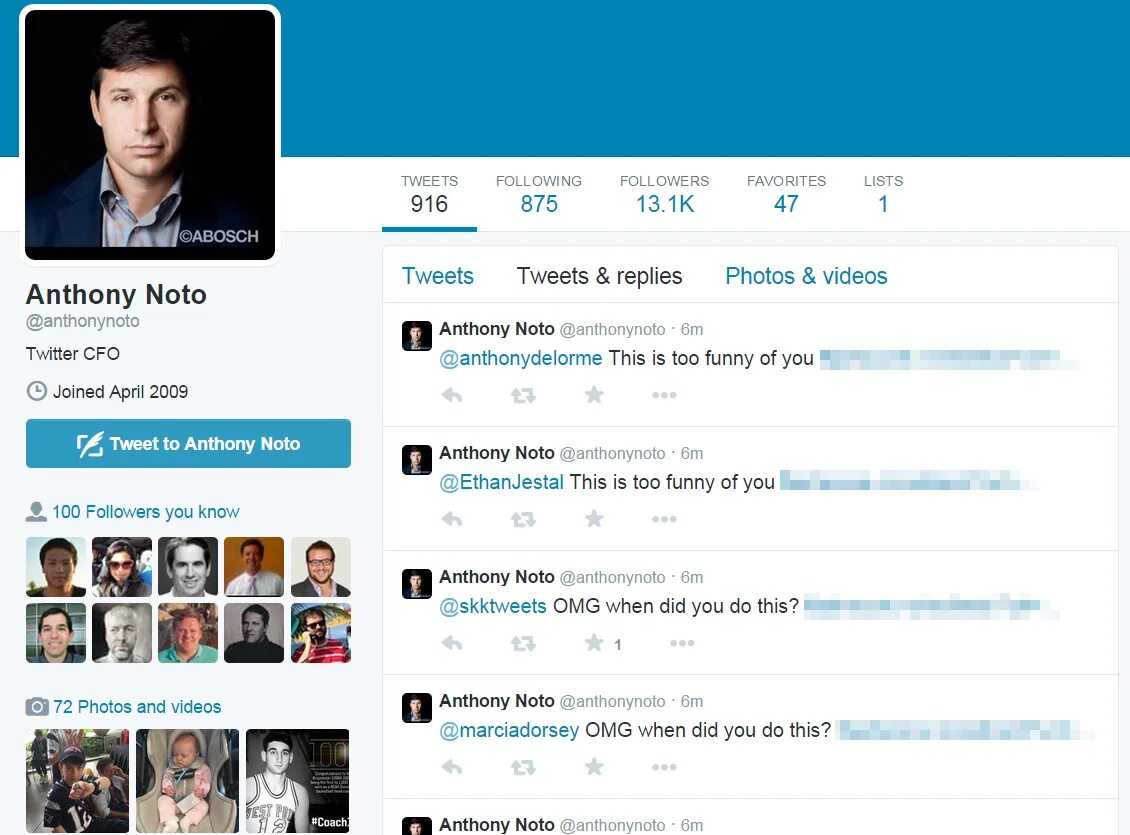Screen dimensions: 1130x835
Task: Open the large Anthony Noto profile photo
Action: pos(150,135)
